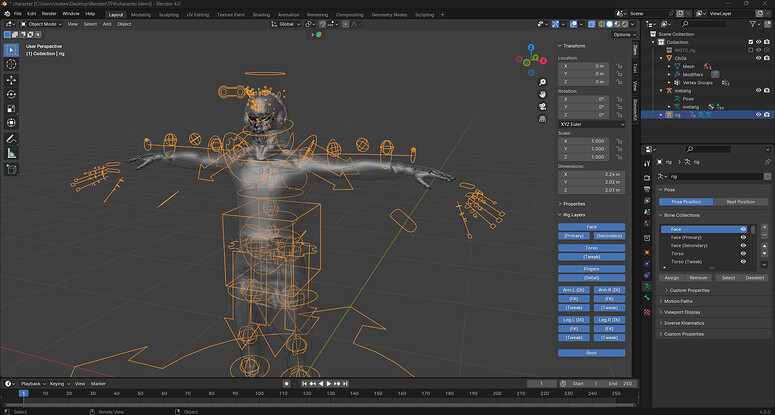Select the Scale tool

coord(11,109)
